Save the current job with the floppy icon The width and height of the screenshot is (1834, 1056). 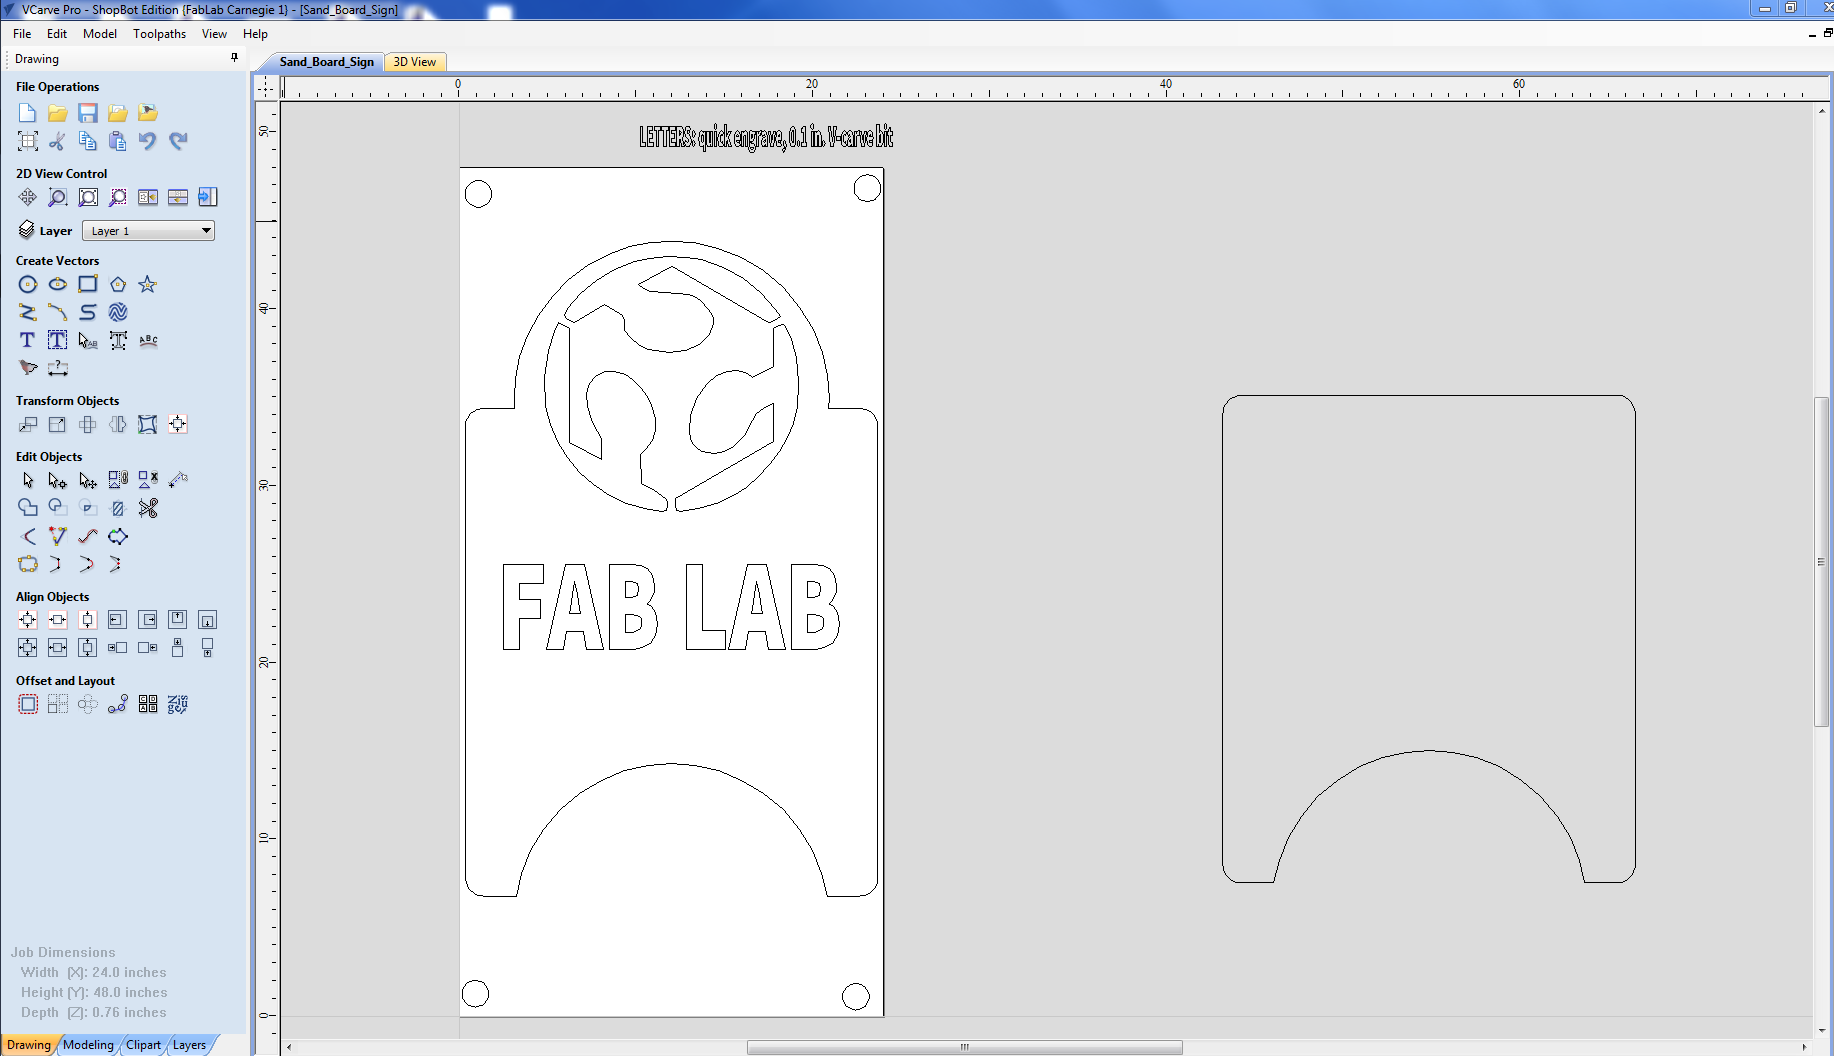[x=88, y=113]
